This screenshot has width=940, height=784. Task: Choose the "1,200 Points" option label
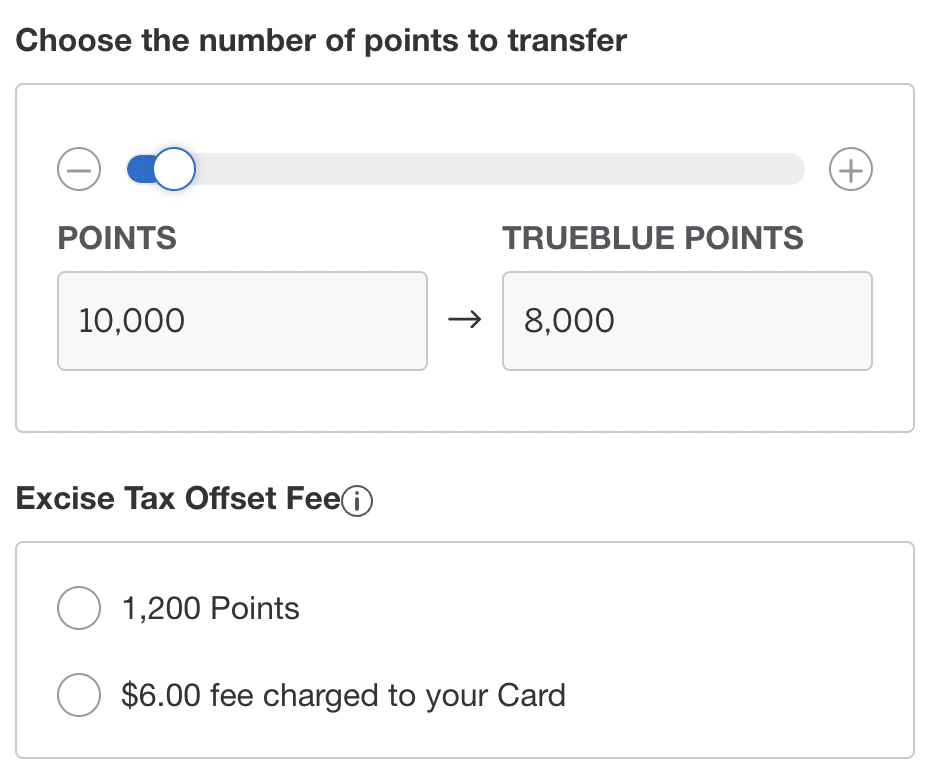(x=210, y=608)
